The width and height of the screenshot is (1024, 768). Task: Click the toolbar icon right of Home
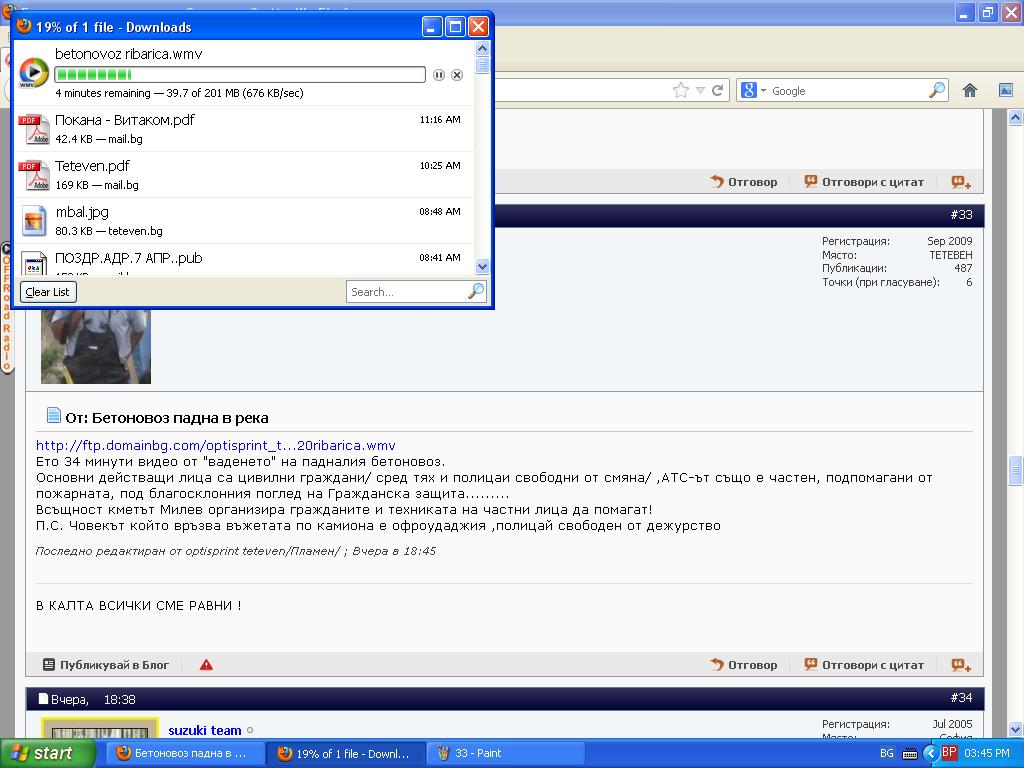tap(1006, 90)
